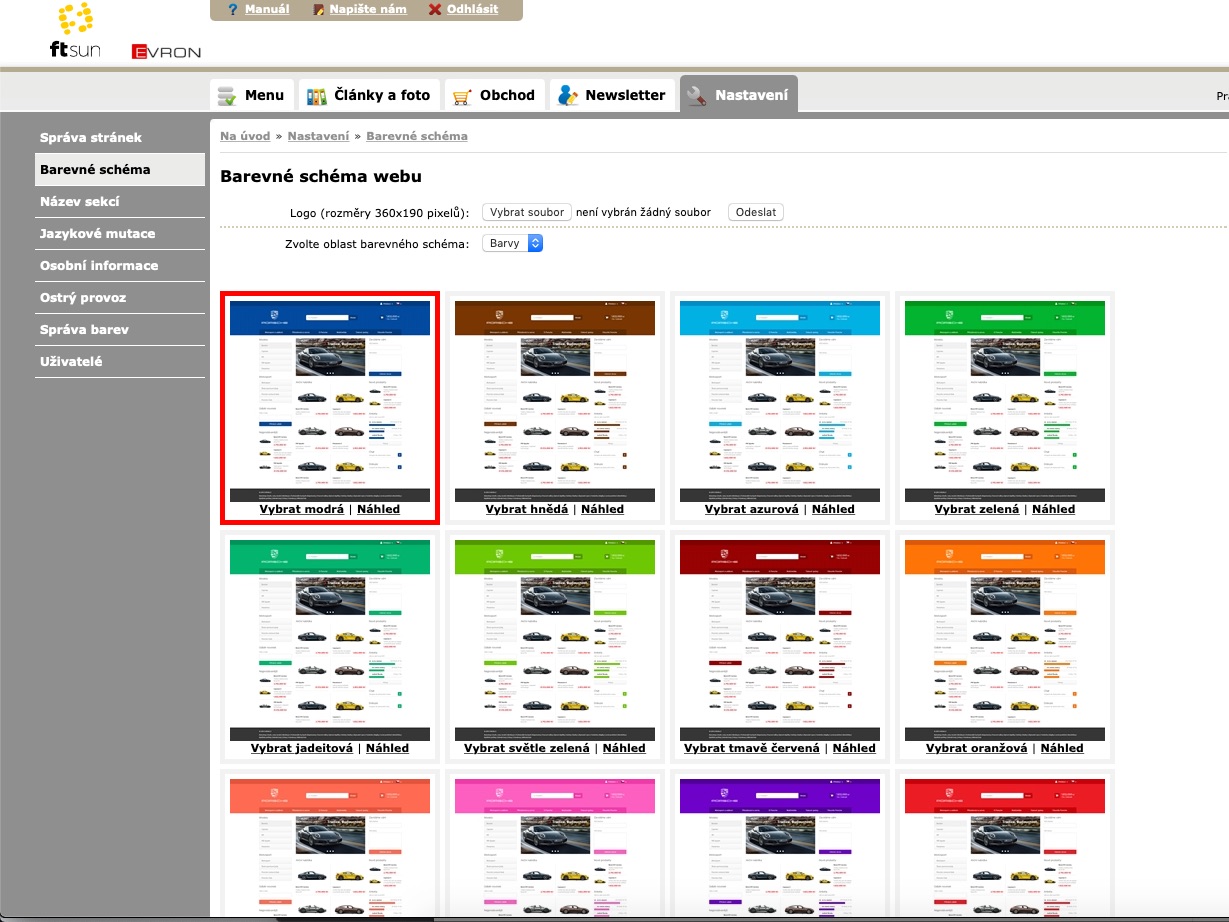Click the red X icon beside Odhlásit

click(x=434, y=9)
